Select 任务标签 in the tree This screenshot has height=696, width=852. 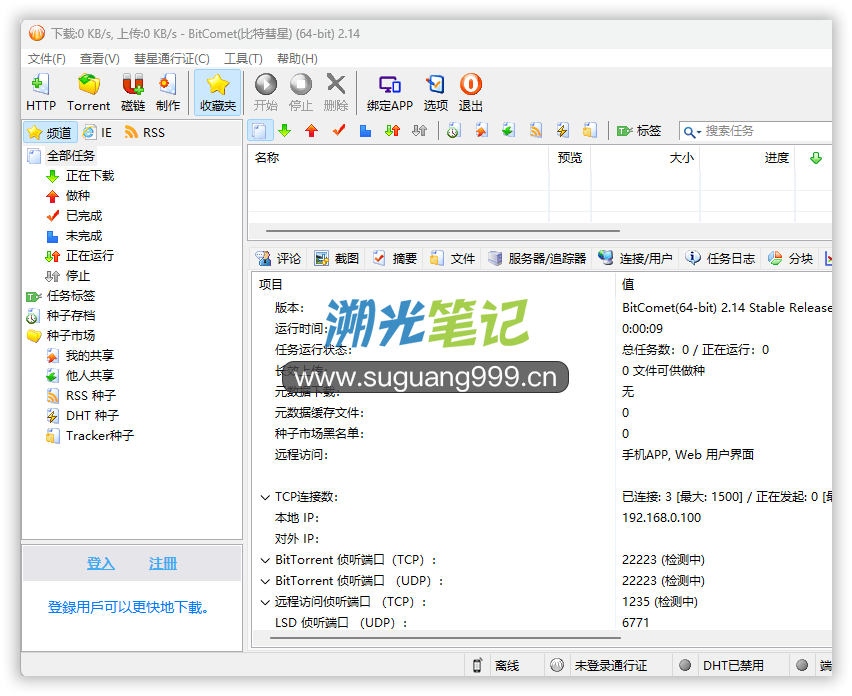71,296
